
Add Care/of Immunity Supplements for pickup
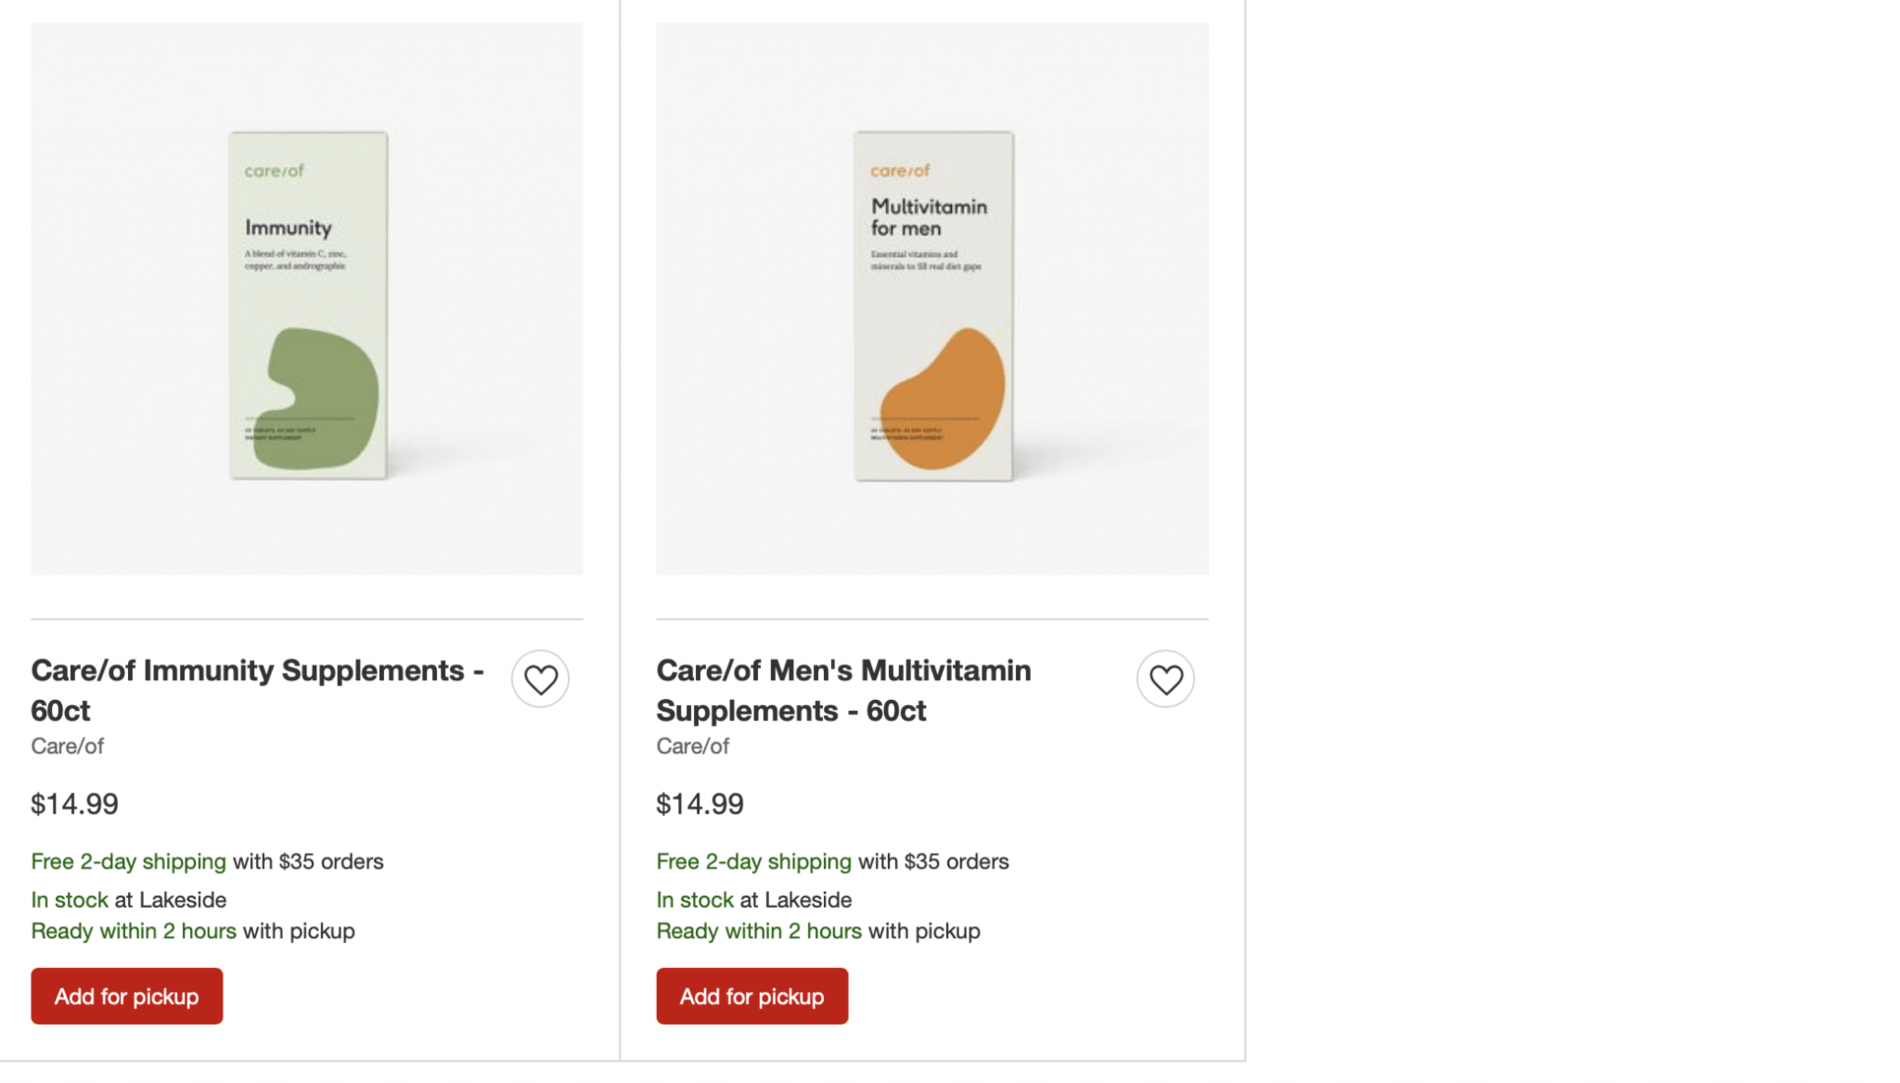pos(126,995)
